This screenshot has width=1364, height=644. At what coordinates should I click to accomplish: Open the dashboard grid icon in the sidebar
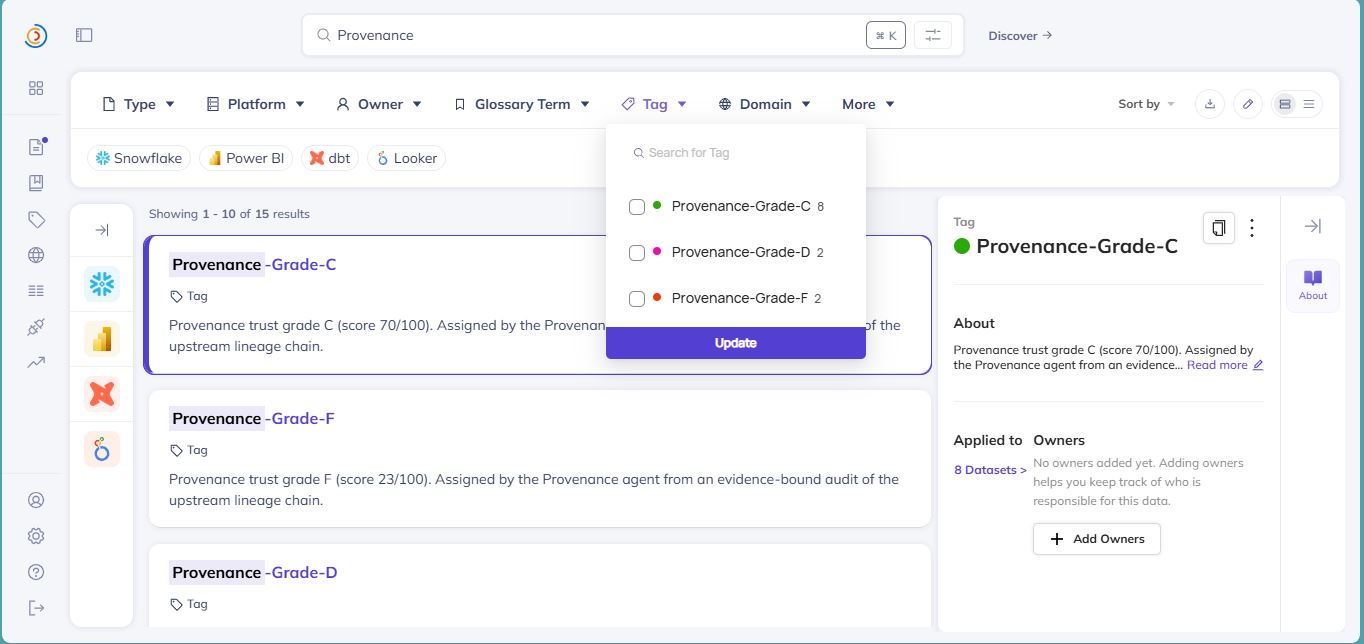pos(36,88)
